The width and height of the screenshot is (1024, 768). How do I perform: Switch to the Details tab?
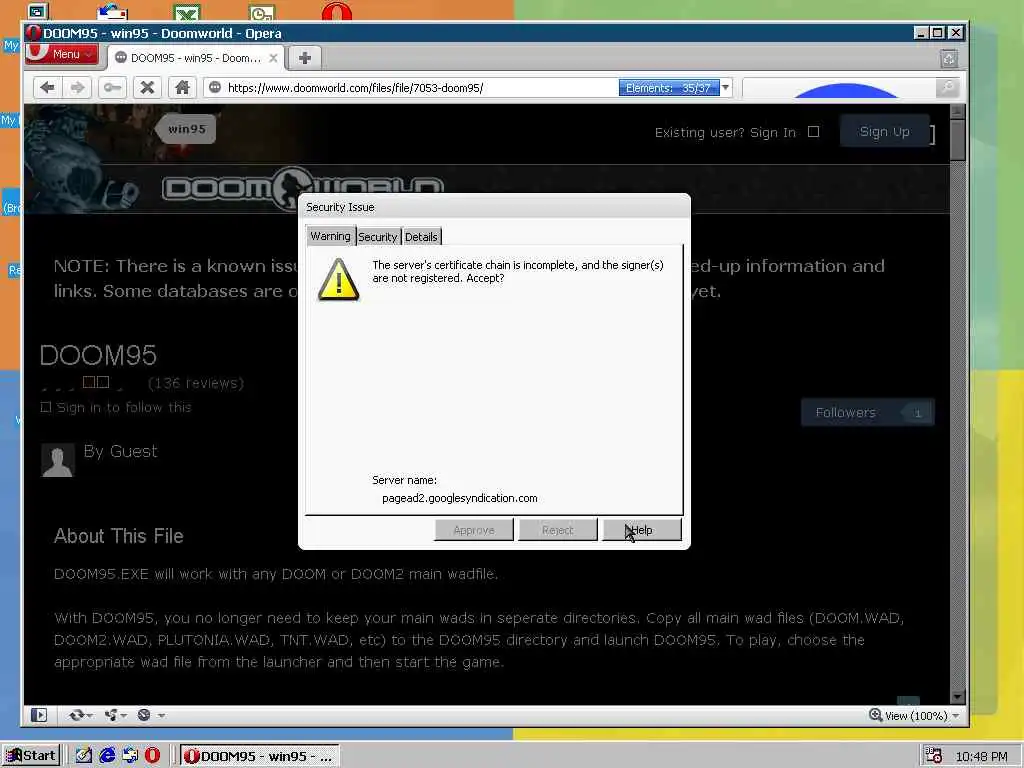[x=421, y=237]
